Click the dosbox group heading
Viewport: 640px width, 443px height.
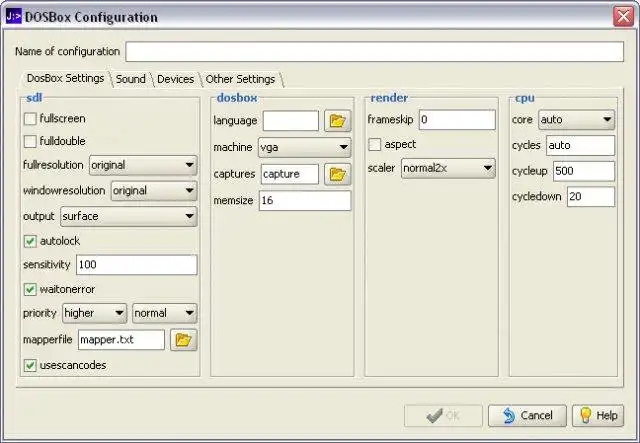pos(237,98)
